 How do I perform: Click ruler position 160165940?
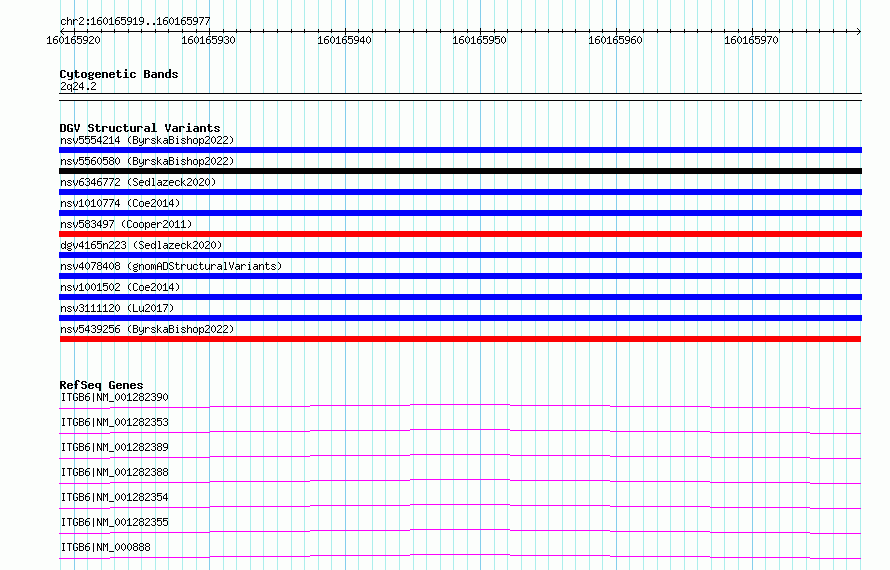pyautogui.click(x=345, y=40)
